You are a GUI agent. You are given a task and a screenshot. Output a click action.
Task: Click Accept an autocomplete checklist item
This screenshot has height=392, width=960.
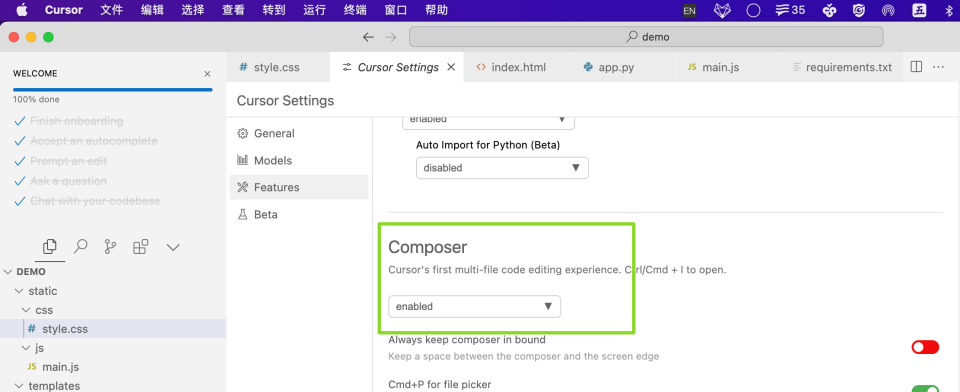(x=86, y=141)
